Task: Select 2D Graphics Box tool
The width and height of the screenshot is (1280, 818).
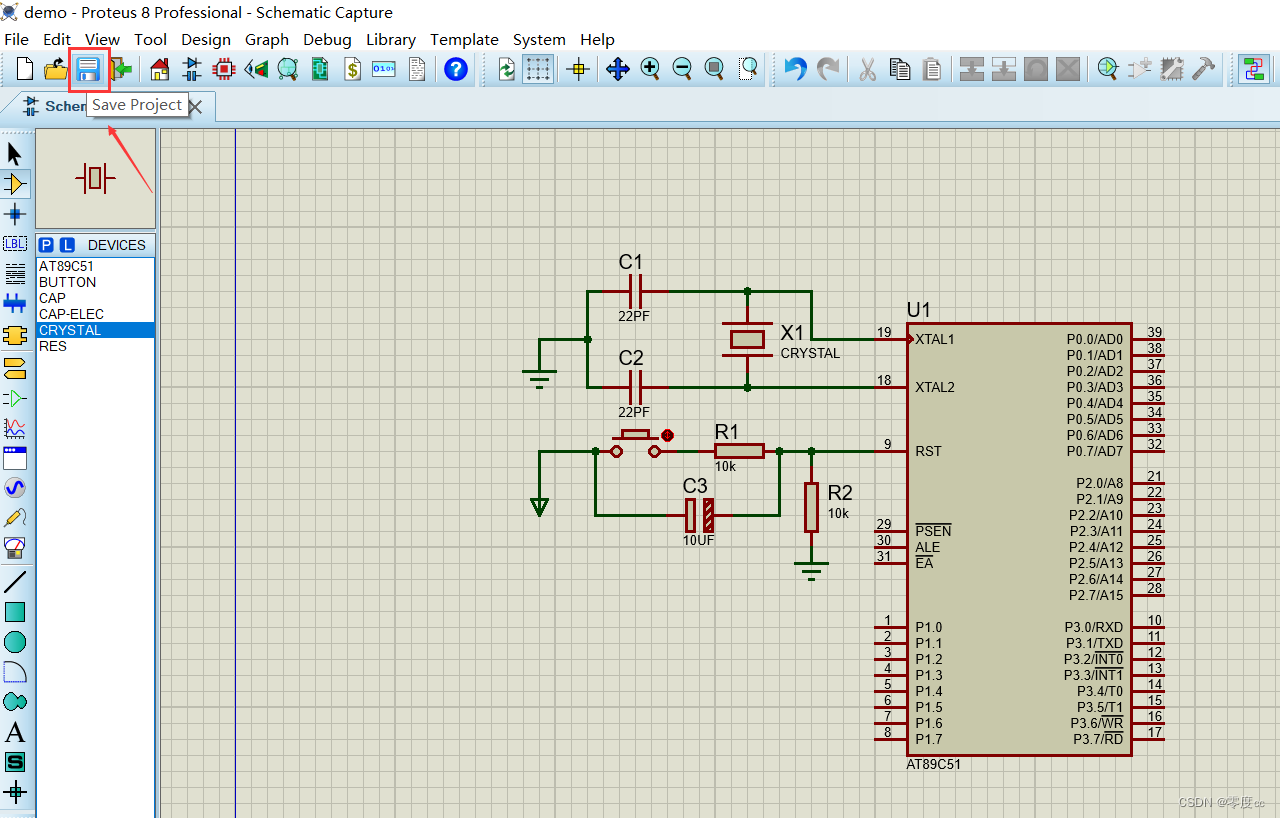Action: (x=15, y=612)
